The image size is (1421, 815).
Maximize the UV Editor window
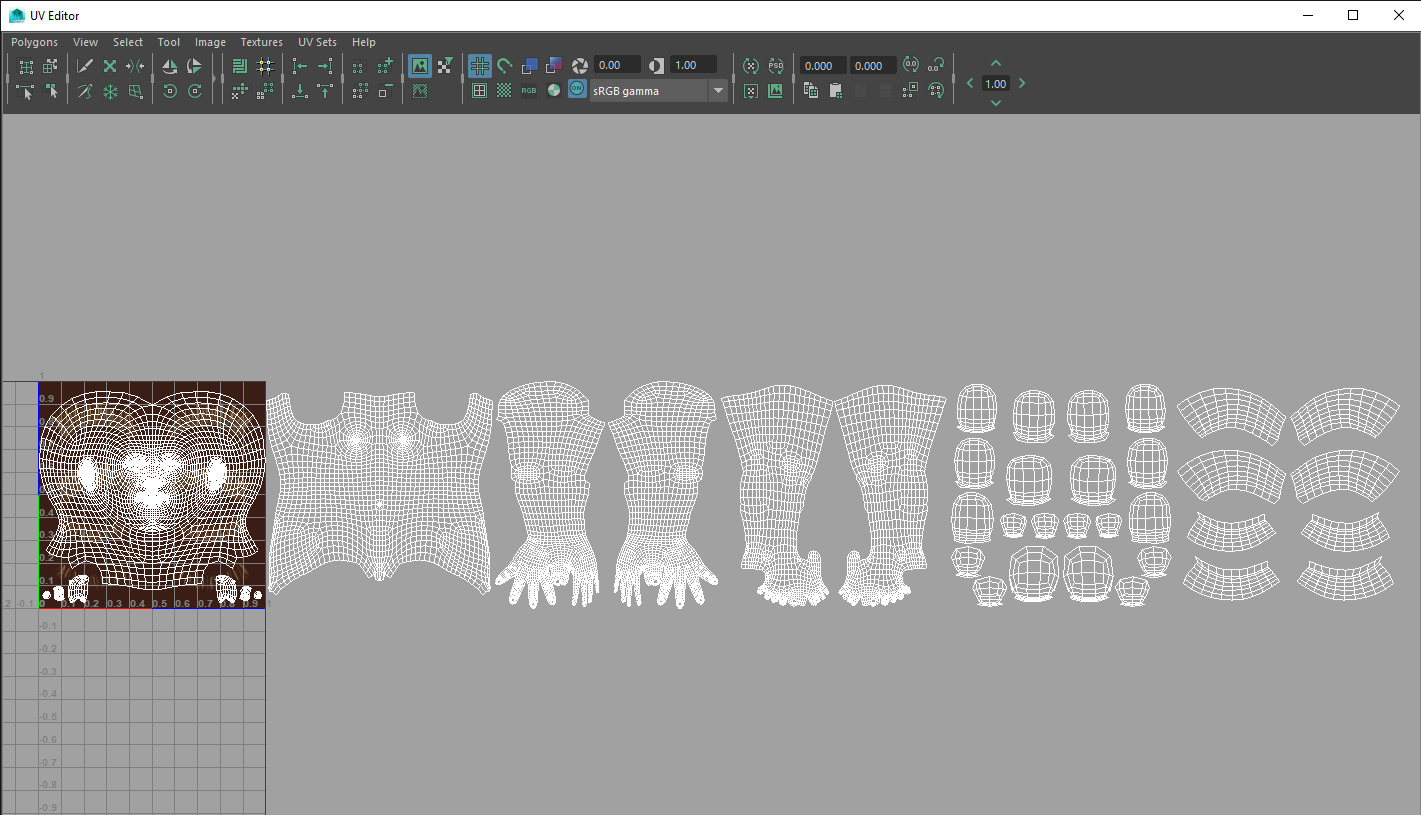pyautogui.click(x=1353, y=15)
